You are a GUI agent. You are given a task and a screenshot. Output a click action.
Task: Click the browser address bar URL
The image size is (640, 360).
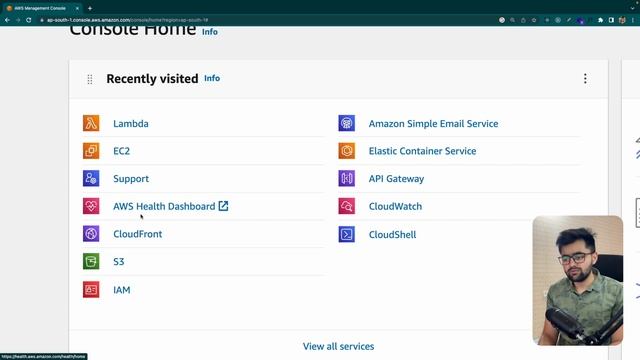pyautogui.click(x=127, y=20)
